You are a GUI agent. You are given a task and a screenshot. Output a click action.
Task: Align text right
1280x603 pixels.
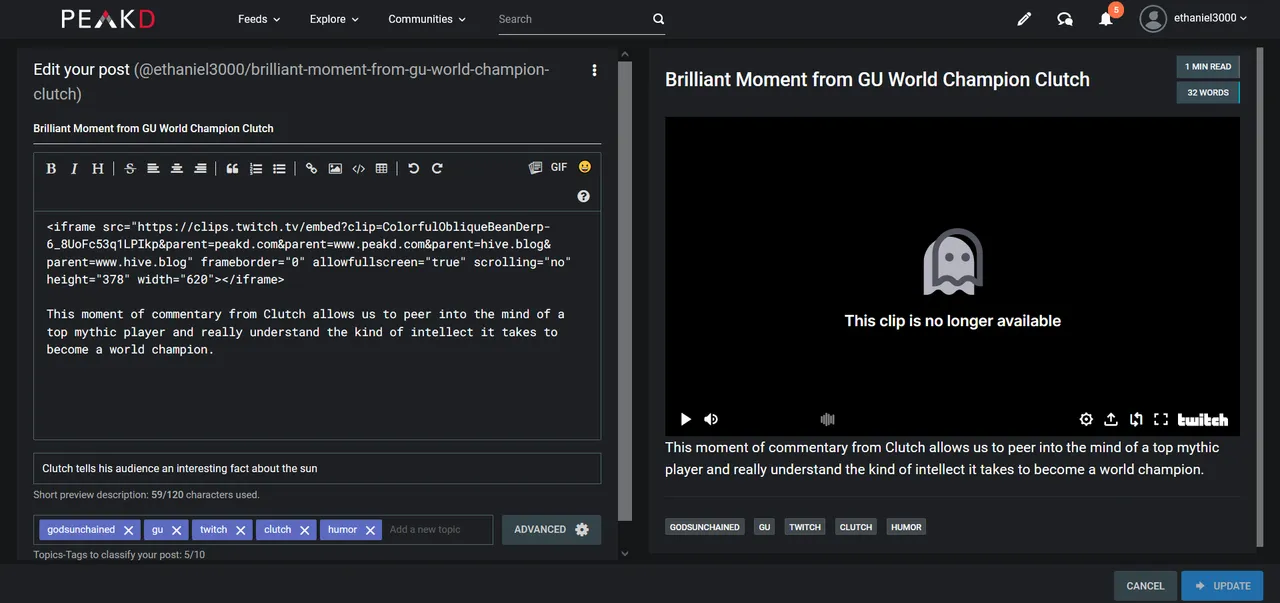[x=200, y=169]
